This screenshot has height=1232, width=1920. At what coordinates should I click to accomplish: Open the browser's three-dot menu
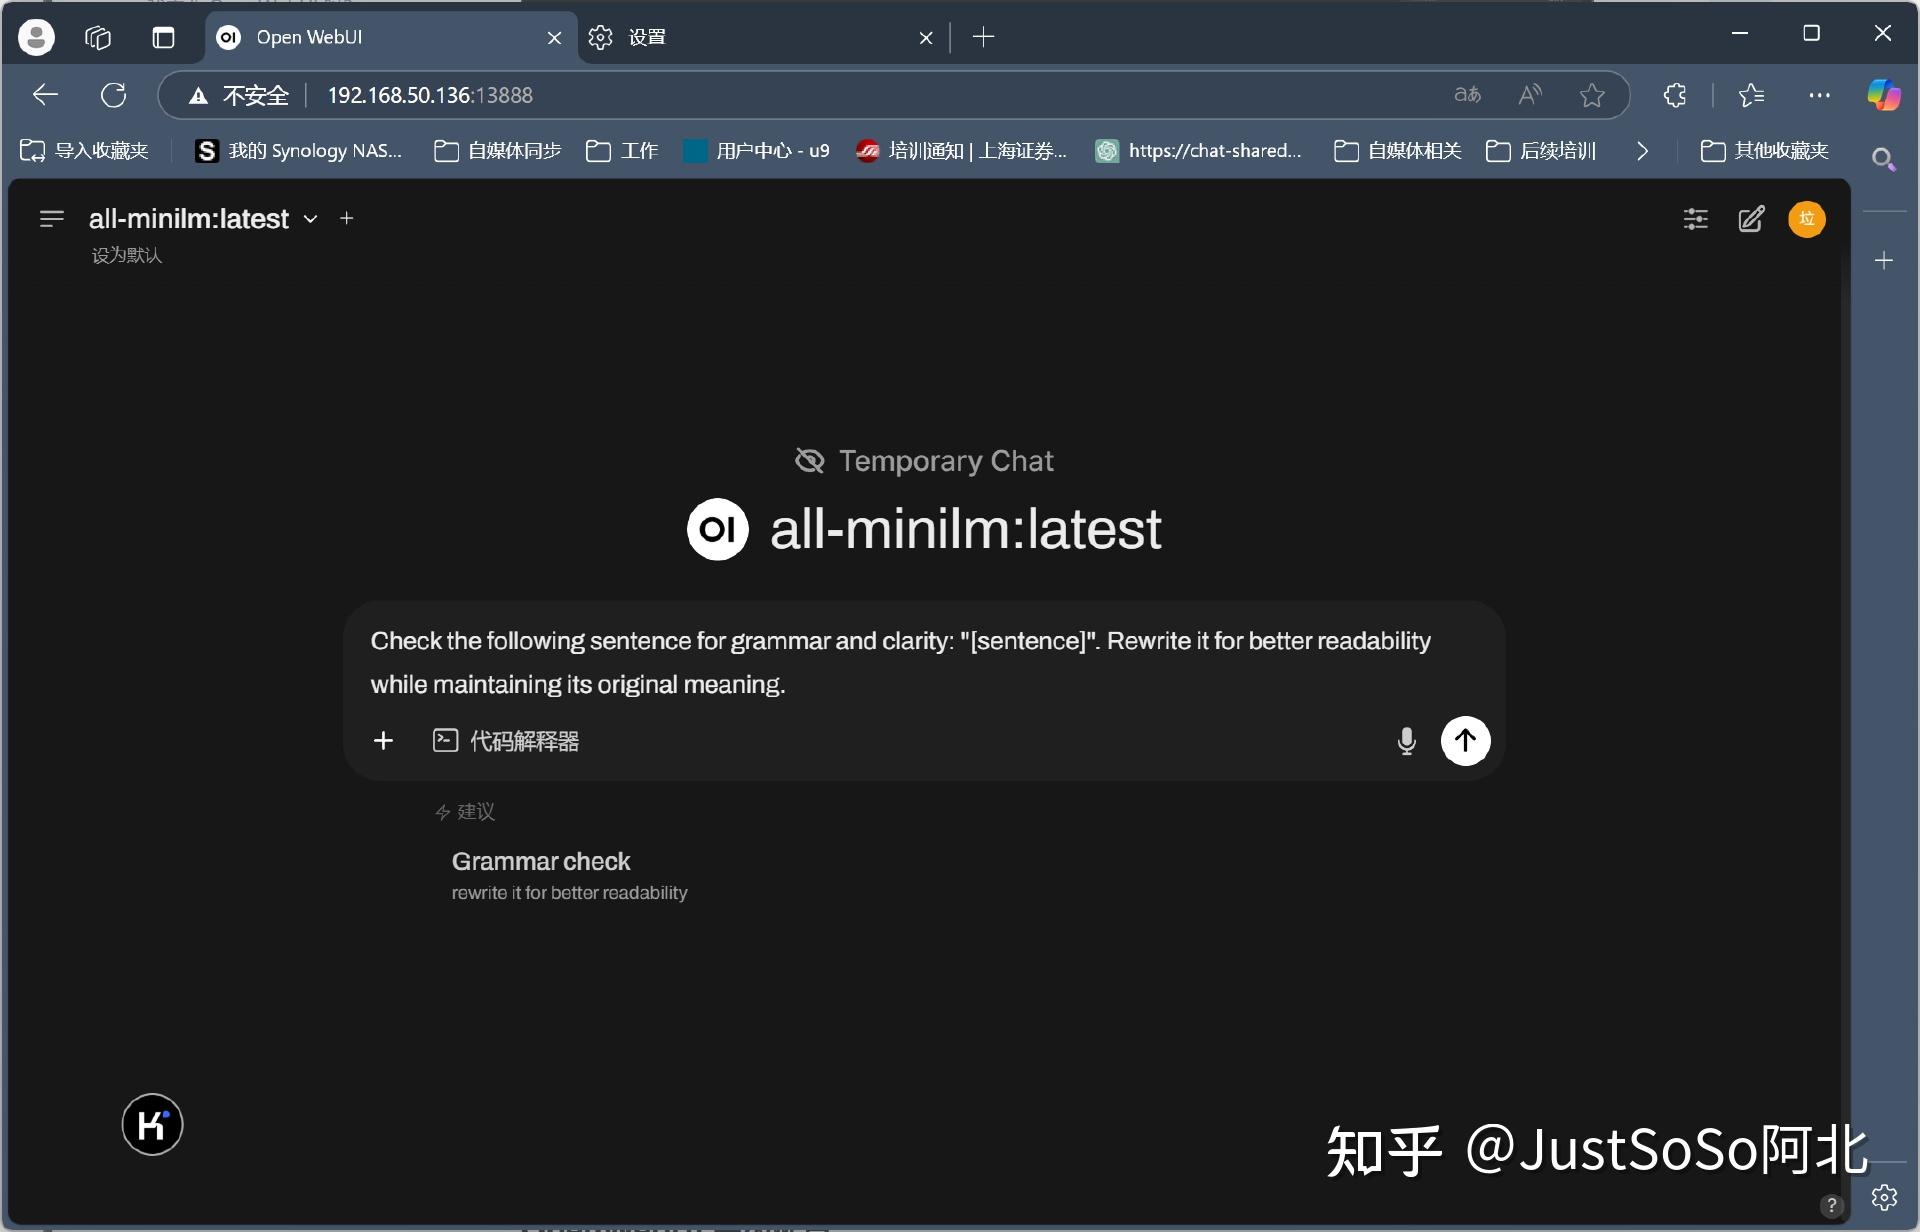point(1819,95)
